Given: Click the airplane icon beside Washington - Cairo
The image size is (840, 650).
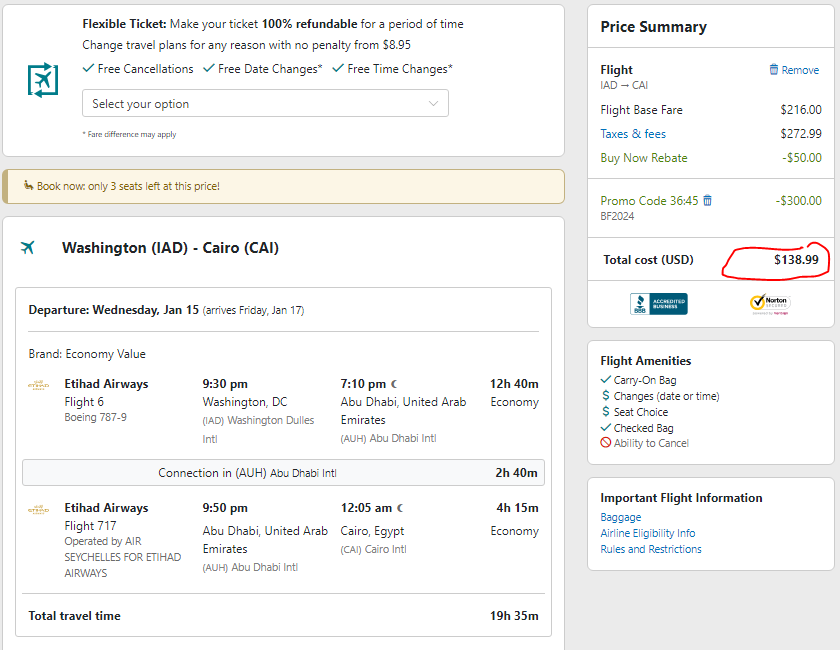Looking at the screenshot, I should (x=27, y=248).
